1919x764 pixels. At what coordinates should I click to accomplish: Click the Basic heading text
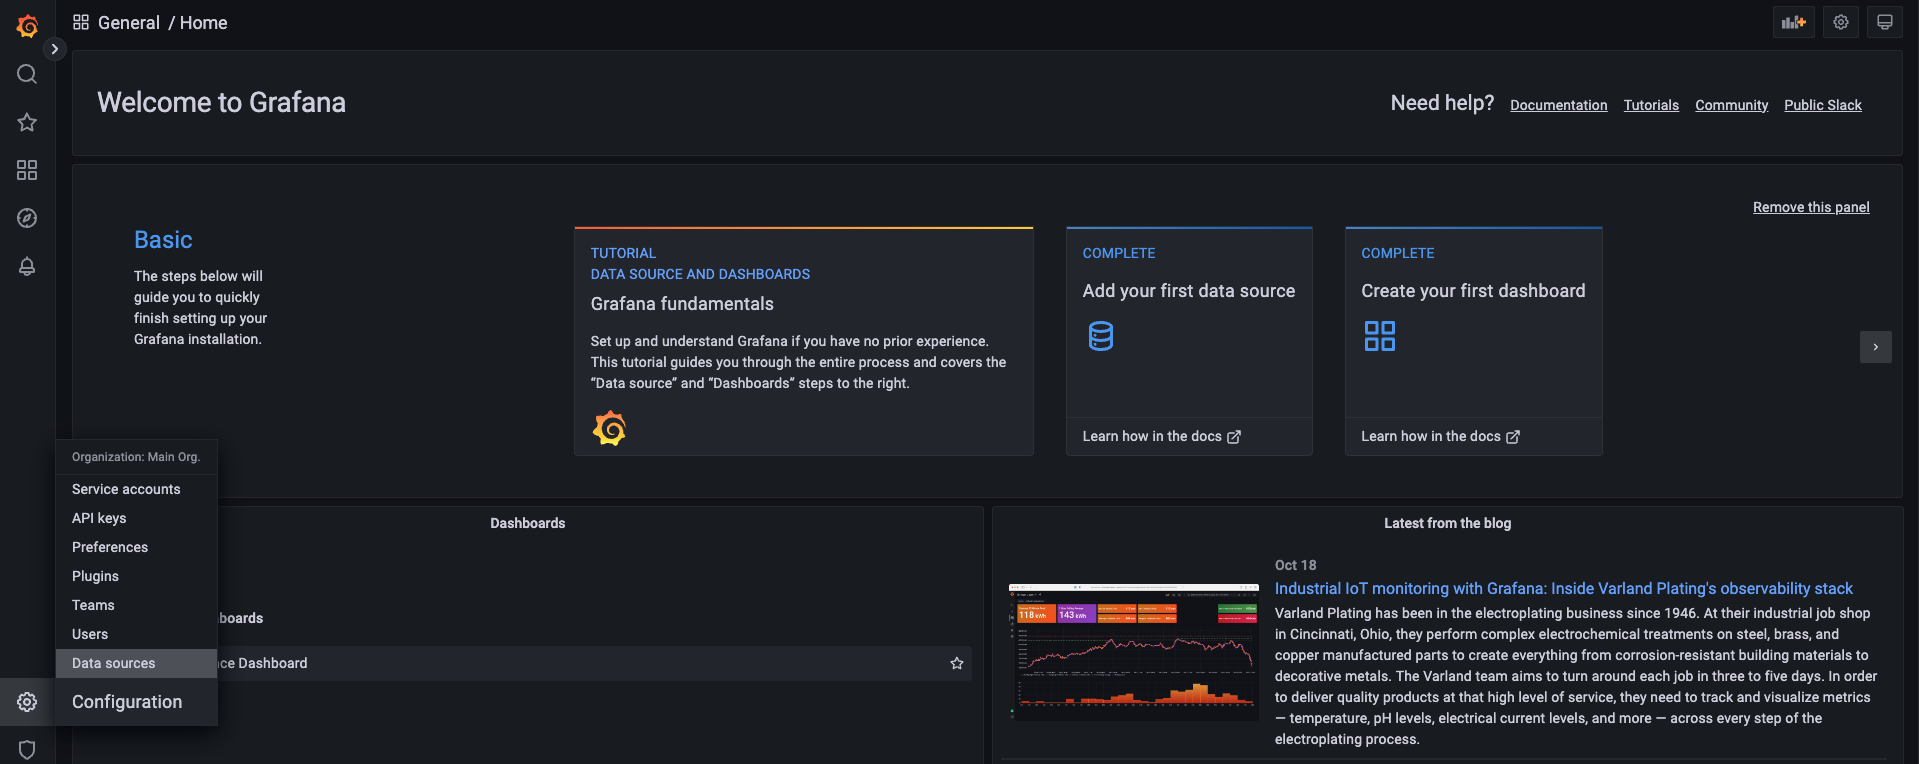[163, 240]
